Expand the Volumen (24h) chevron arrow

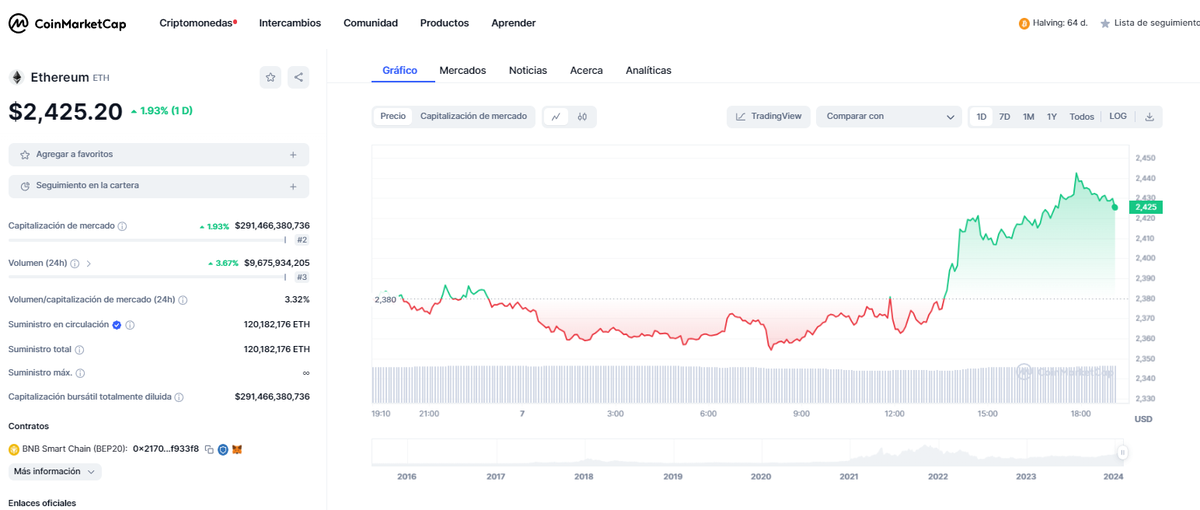[89, 263]
